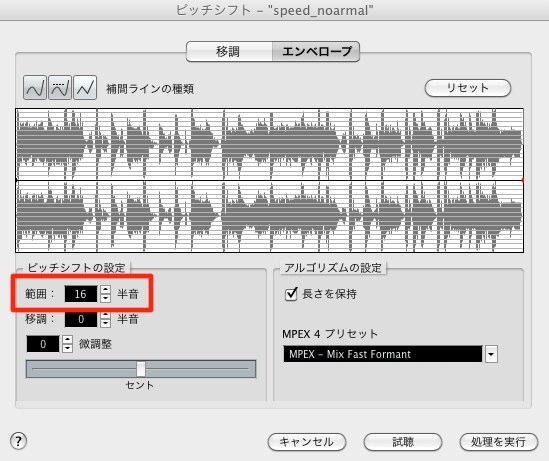This screenshot has height=461, width=549.
Task: Select the MPEX - Mix Fast Formant field
Action: point(382,354)
